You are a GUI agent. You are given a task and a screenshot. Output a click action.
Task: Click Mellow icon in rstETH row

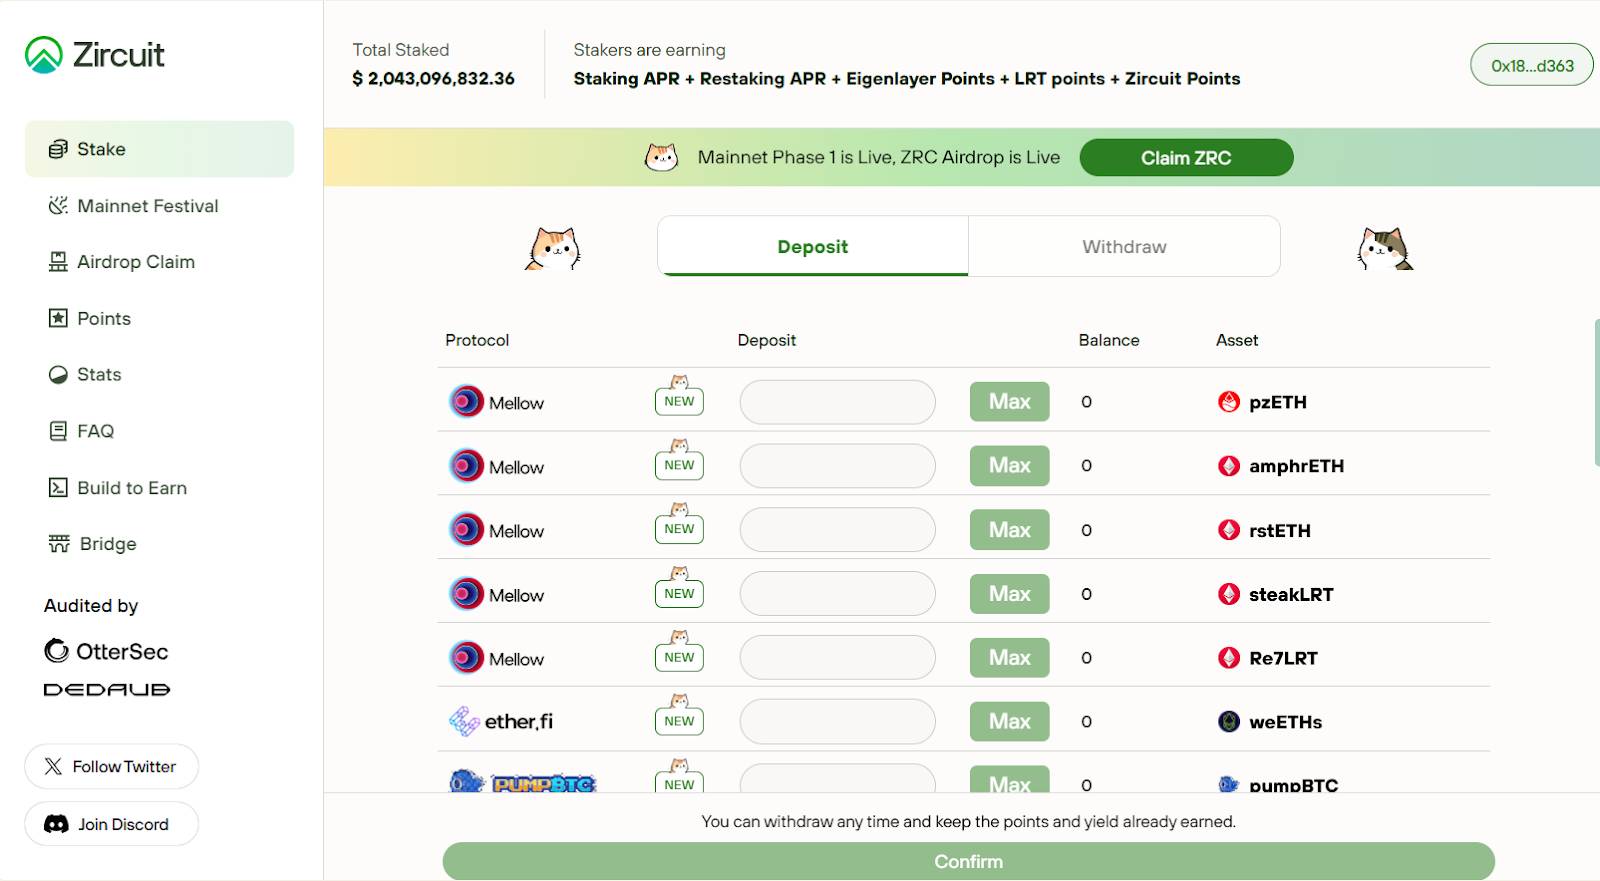466,530
